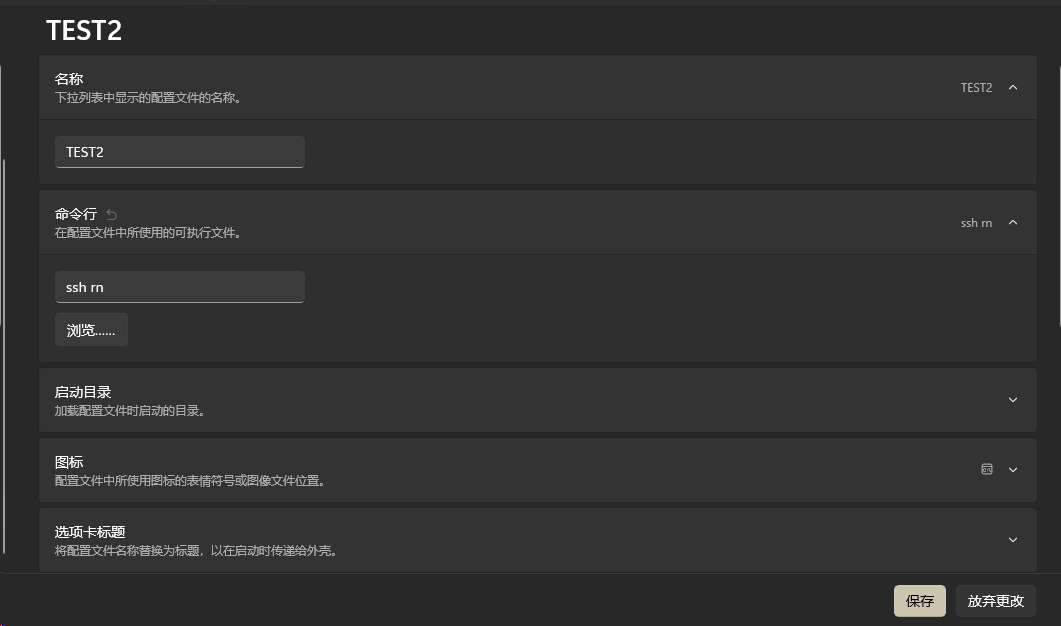Focus the command line box containing ssh rn
Screen dimensions: 1061x626
click(x=180, y=287)
